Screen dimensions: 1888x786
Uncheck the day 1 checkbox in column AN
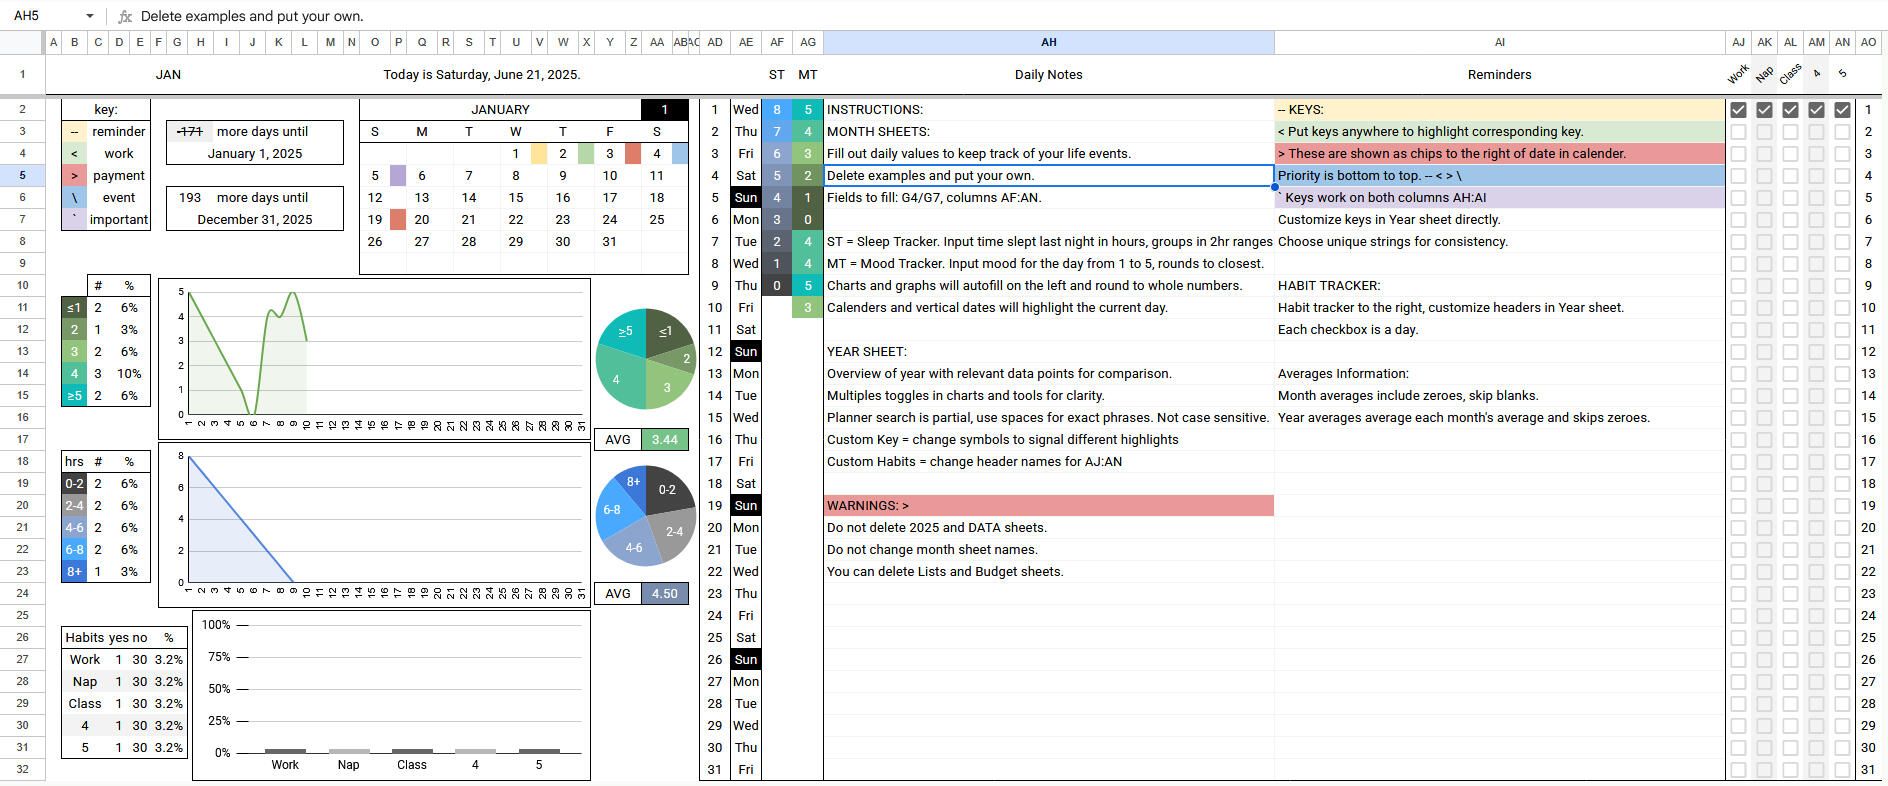tap(1842, 110)
